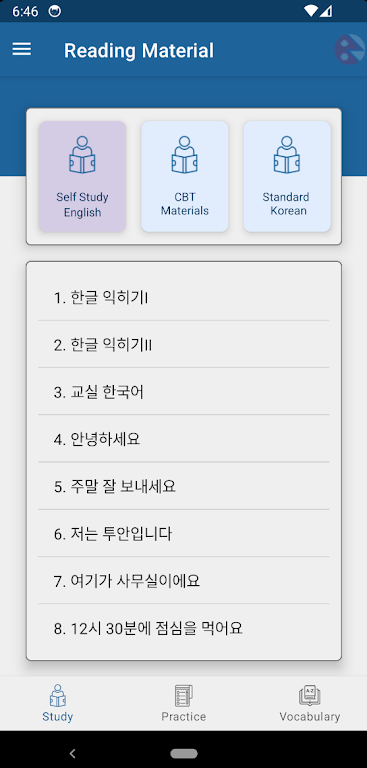Open lesson 2. 한글 익히기II
367x768 pixels.
(184, 345)
